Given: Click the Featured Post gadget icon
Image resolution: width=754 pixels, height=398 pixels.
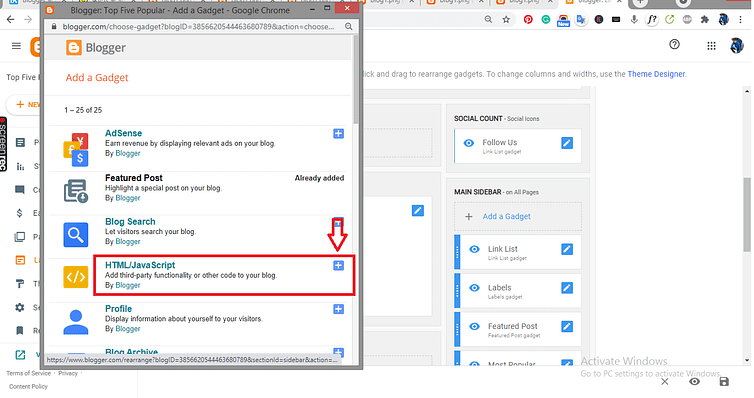Looking at the screenshot, I should 76,191.
